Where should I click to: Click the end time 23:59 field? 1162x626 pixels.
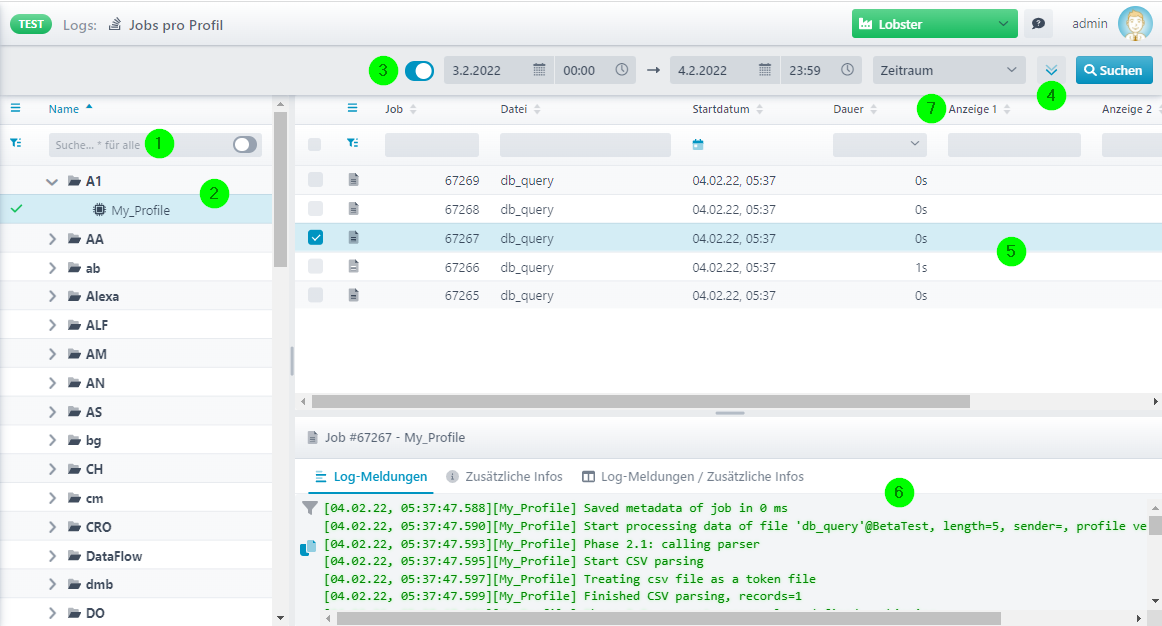821,70
